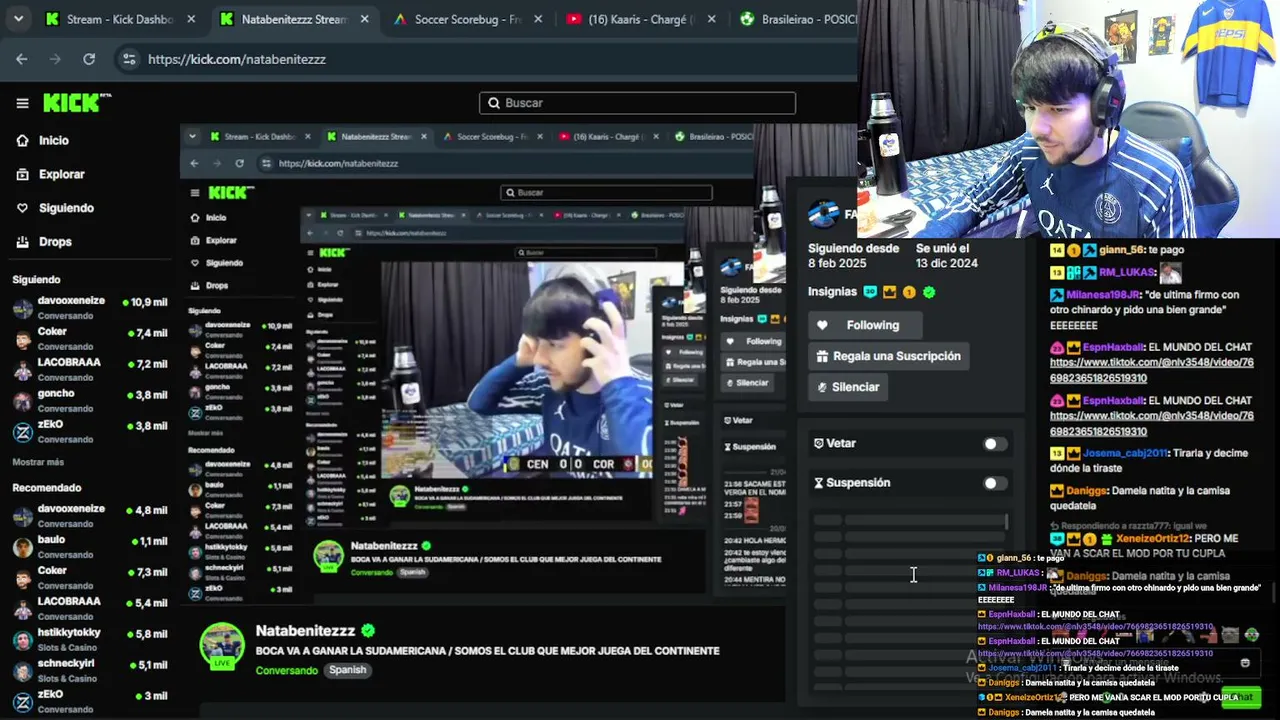Open goncho's channel from the Siguiendo list

90,400
